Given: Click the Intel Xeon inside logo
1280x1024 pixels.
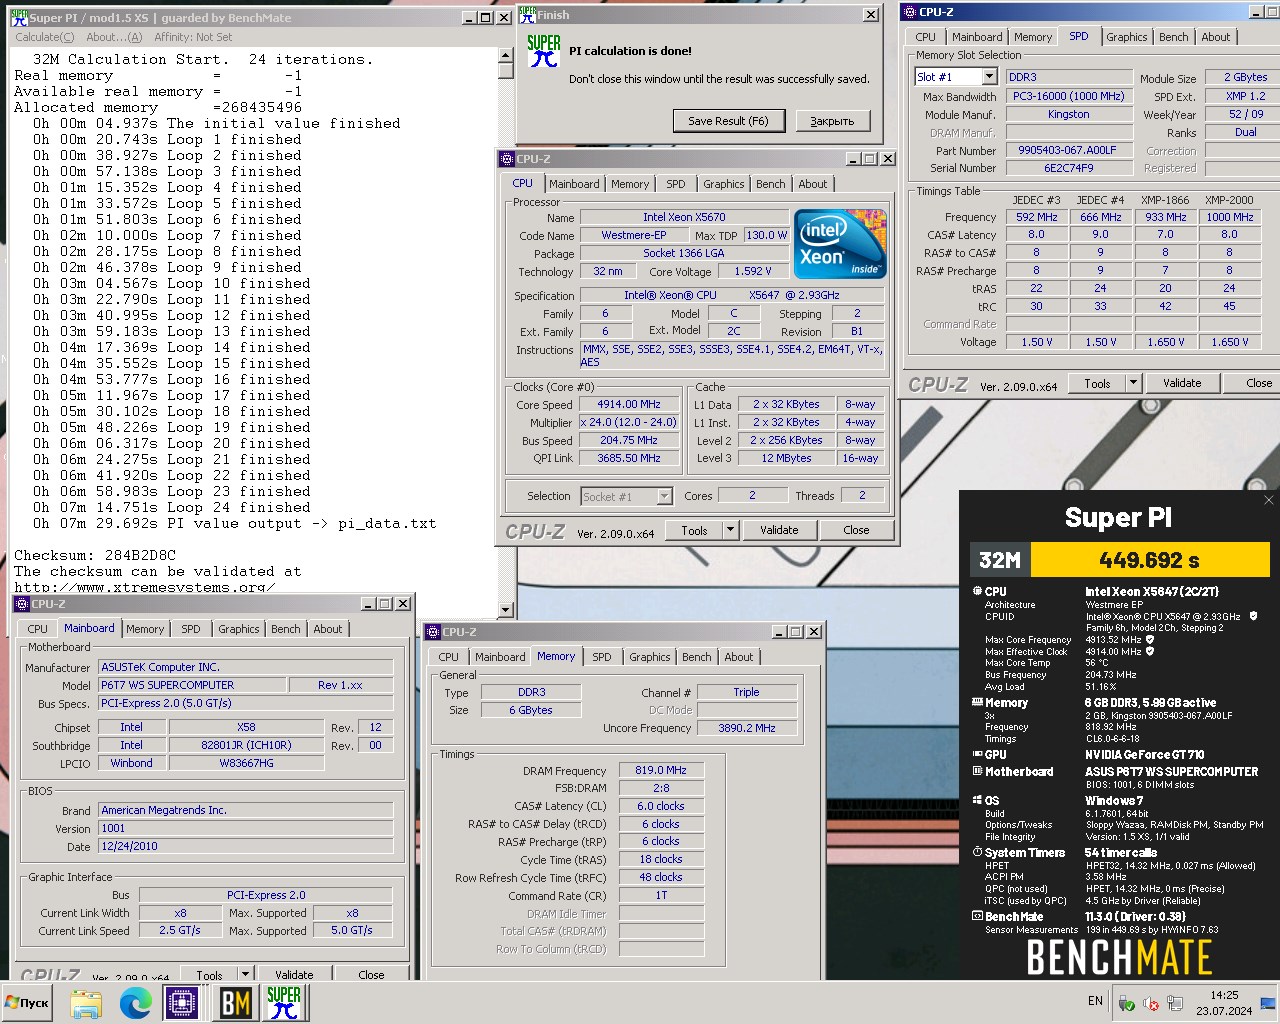Looking at the screenshot, I should (840, 244).
